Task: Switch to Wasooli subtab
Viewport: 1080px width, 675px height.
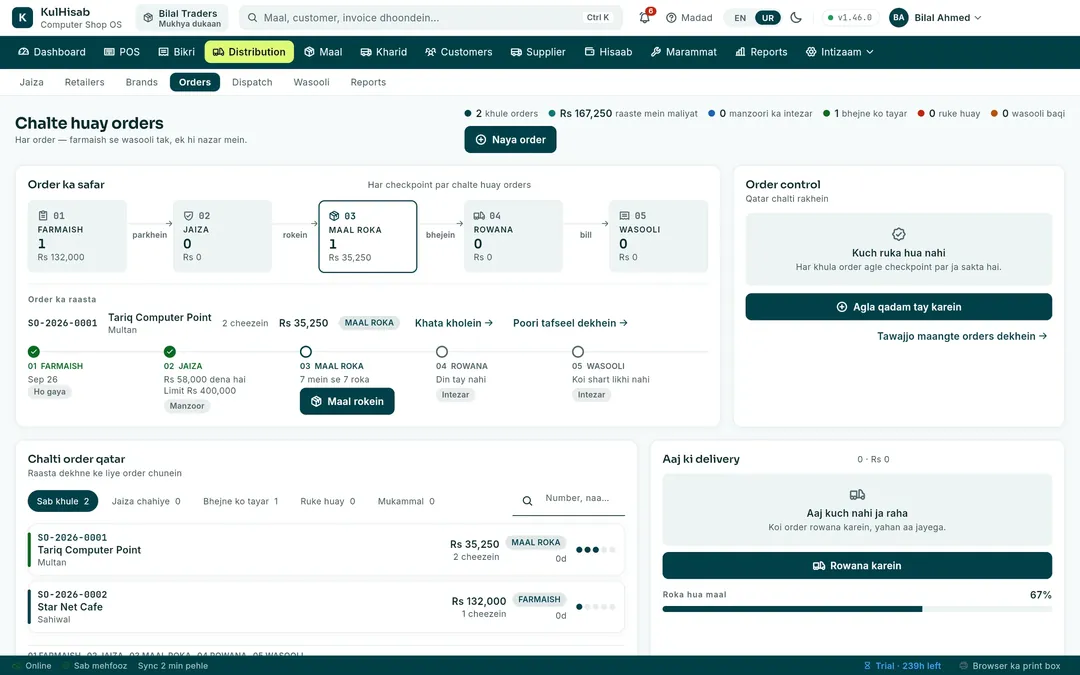Action: pos(311,82)
